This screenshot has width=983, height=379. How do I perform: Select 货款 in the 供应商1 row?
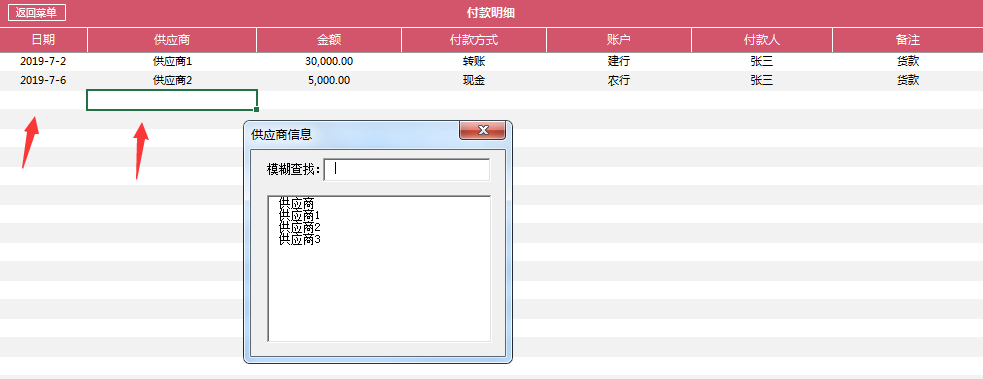(908, 61)
